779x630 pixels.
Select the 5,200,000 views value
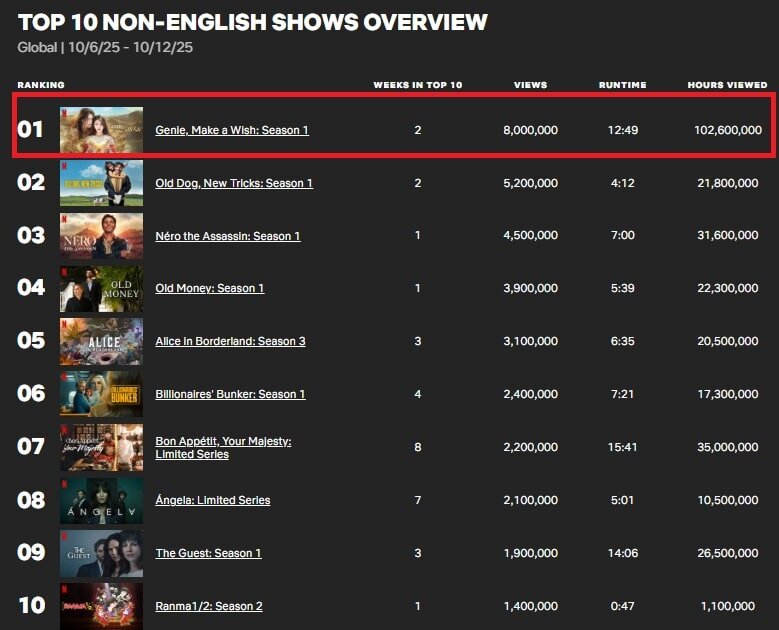[531, 183]
